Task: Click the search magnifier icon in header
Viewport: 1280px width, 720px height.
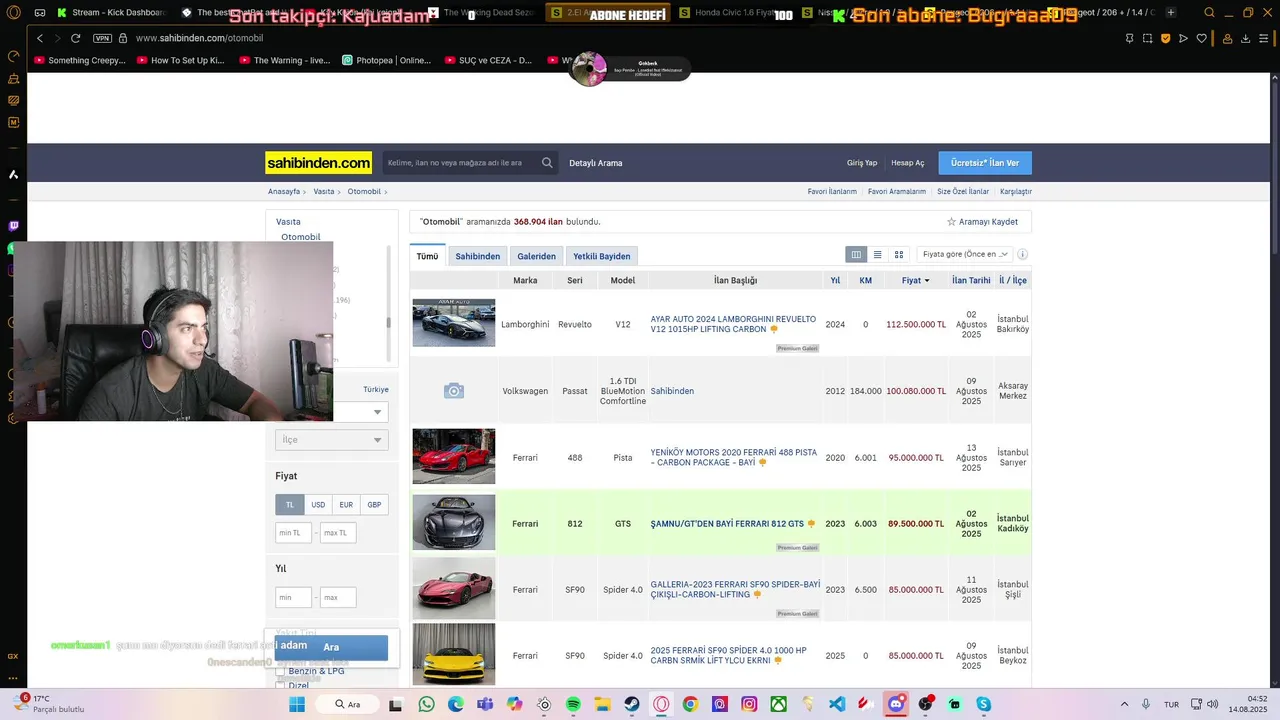Action: [547, 163]
